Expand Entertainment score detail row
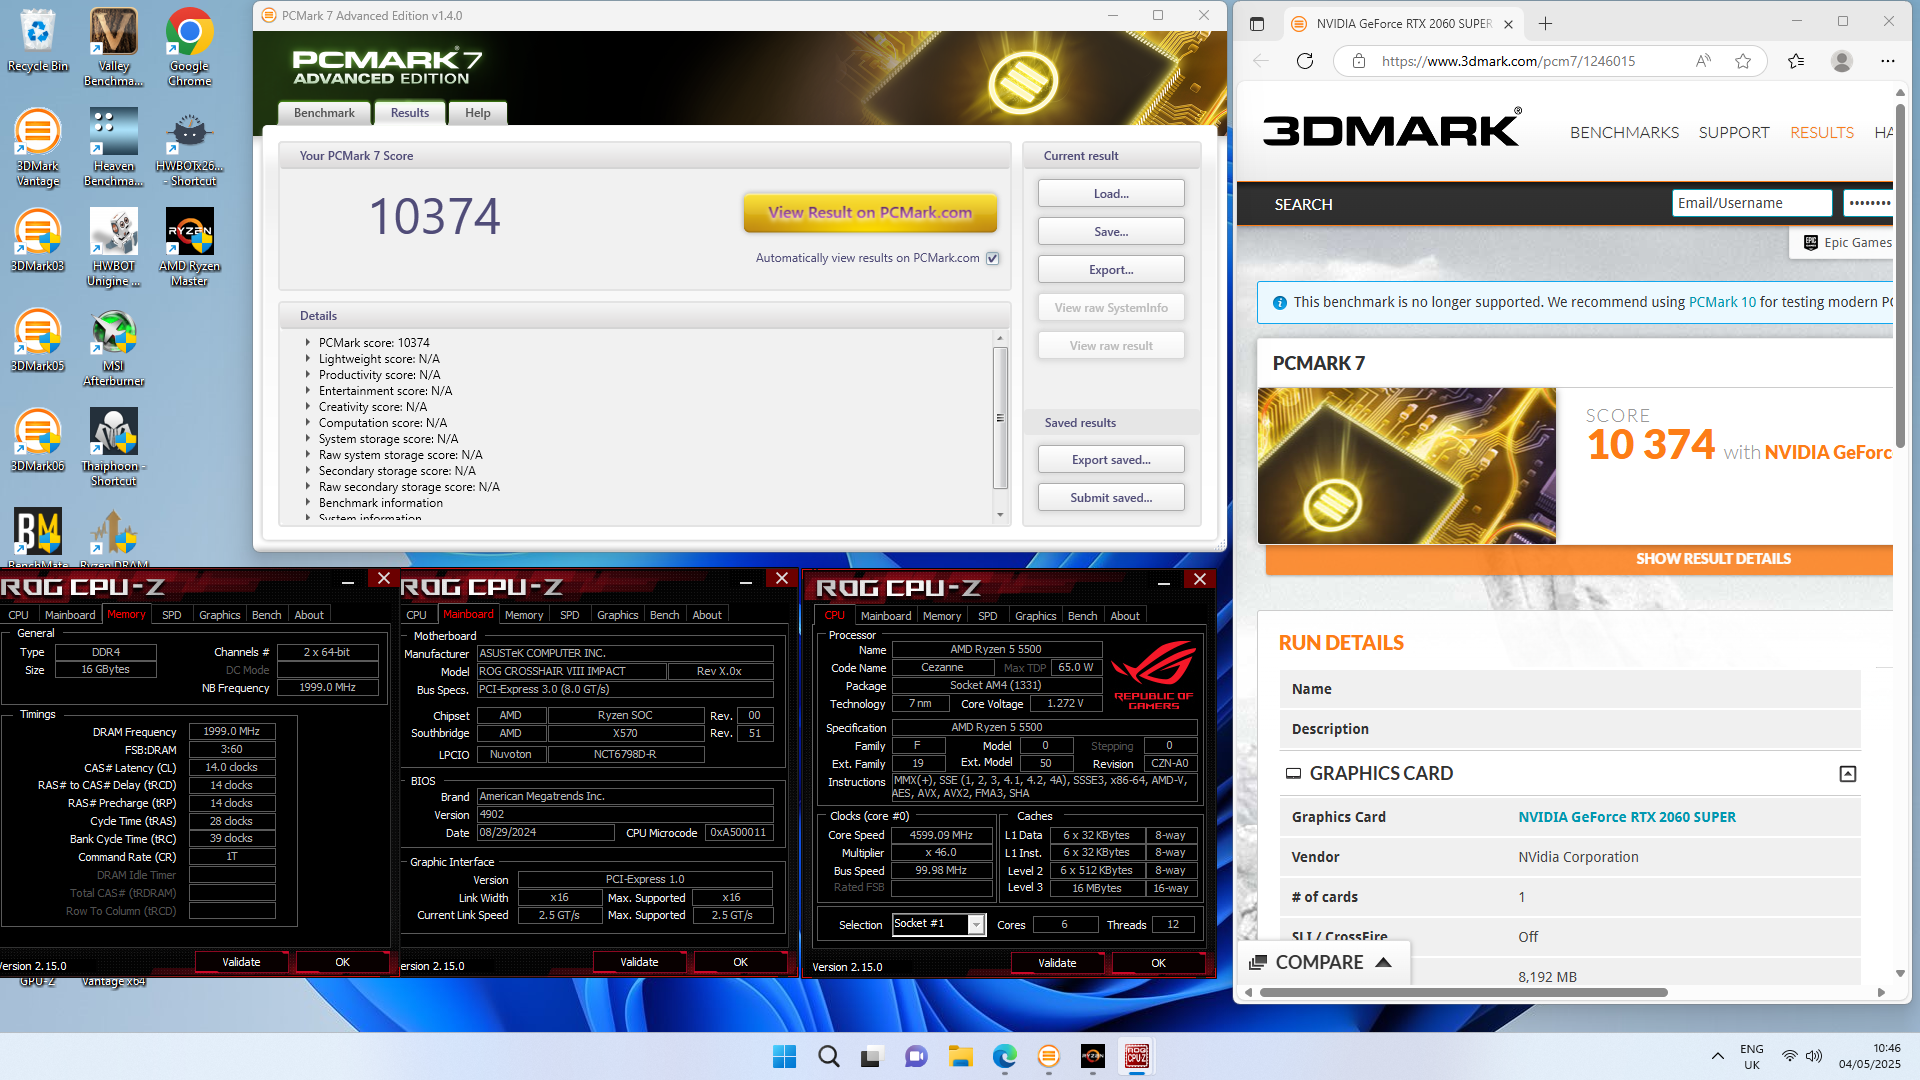The height and width of the screenshot is (1080, 1920). (x=308, y=390)
